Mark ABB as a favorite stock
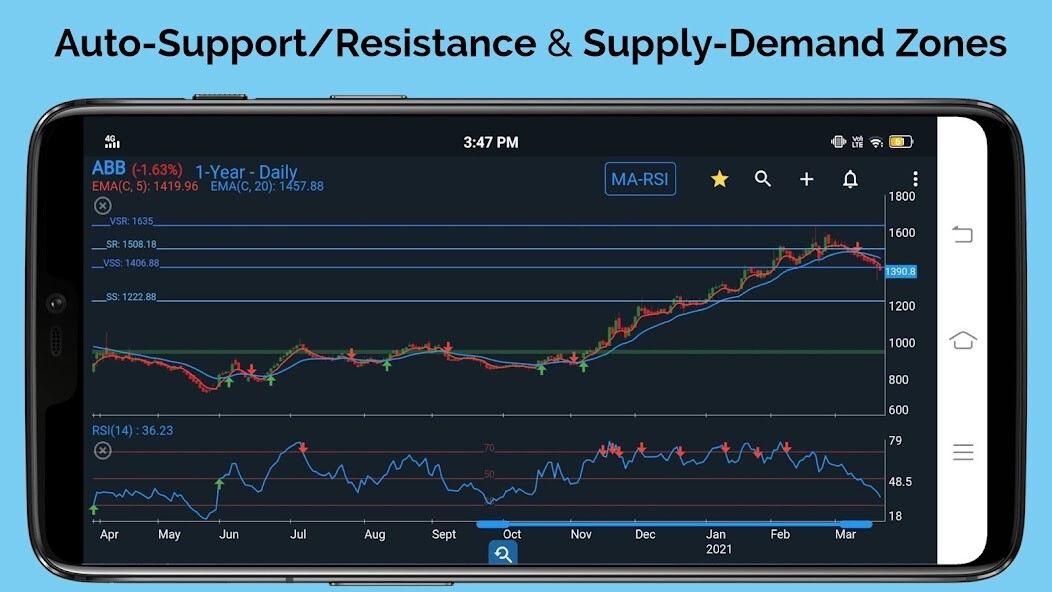 (x=719, y=179)
